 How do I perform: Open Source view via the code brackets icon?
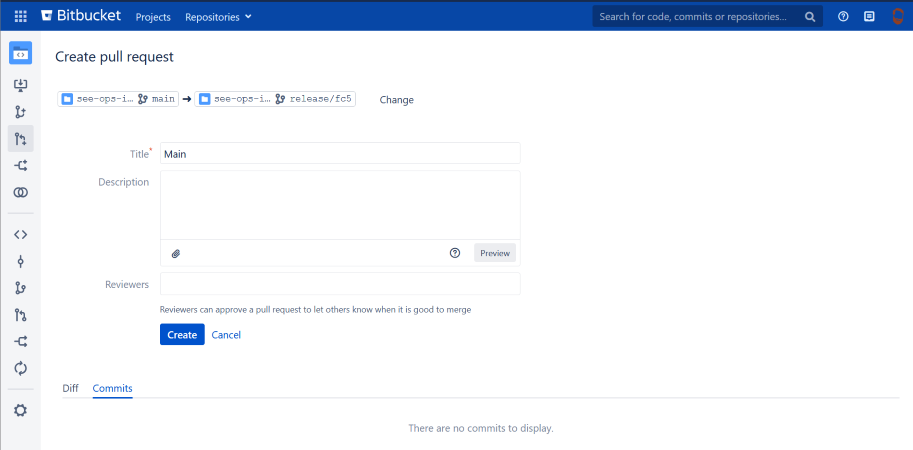(x=20, y=235)
